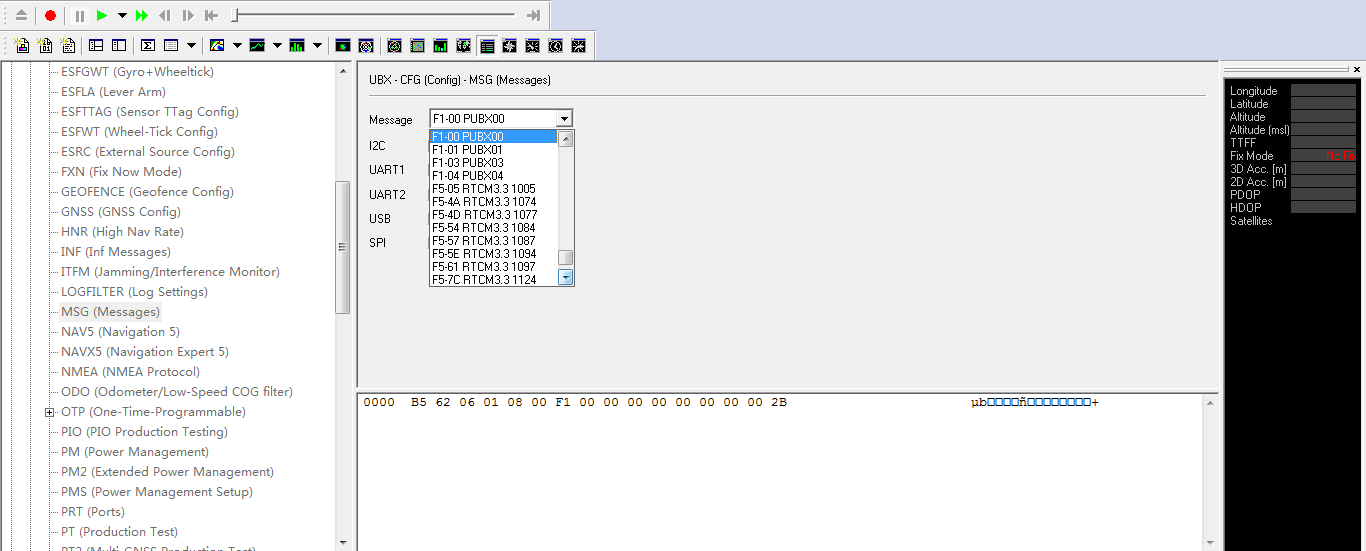Image resolution: width=1366 pixels, height=551 pixels.
Task: Open the camera view icon
Action: (x=343, y=45)
